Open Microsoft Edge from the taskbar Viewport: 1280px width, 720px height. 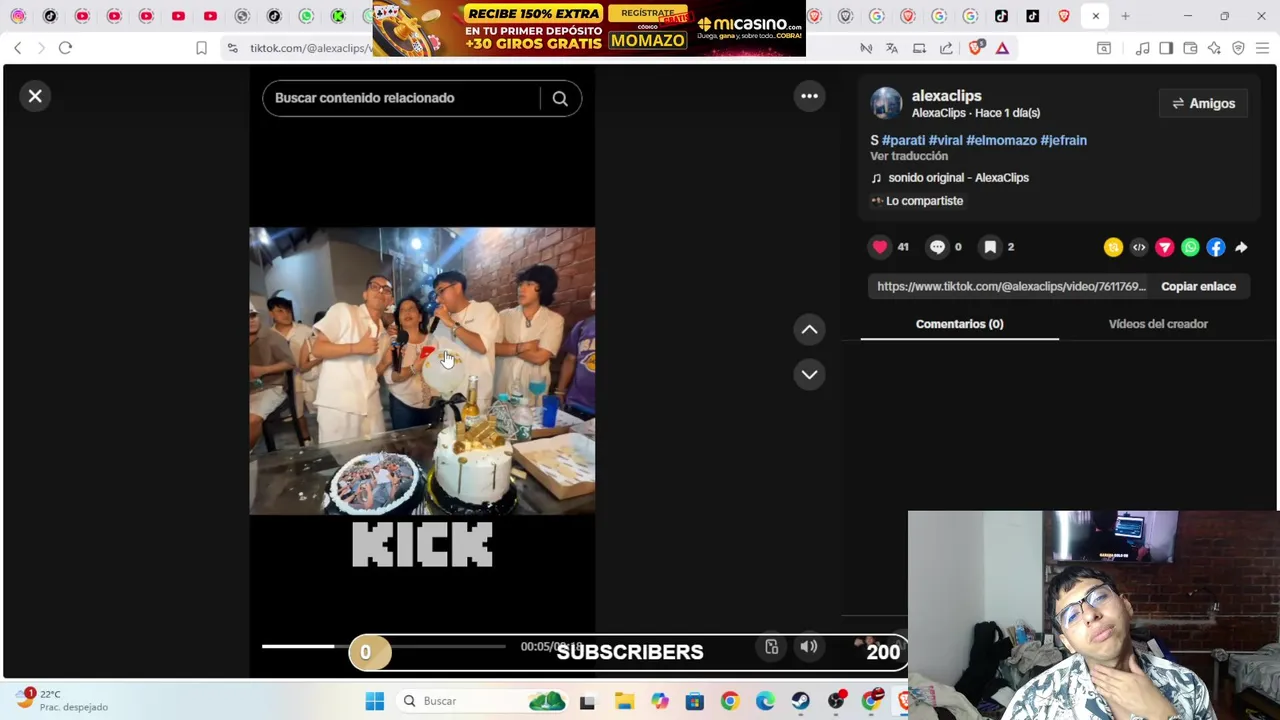(x=765, y=701)
